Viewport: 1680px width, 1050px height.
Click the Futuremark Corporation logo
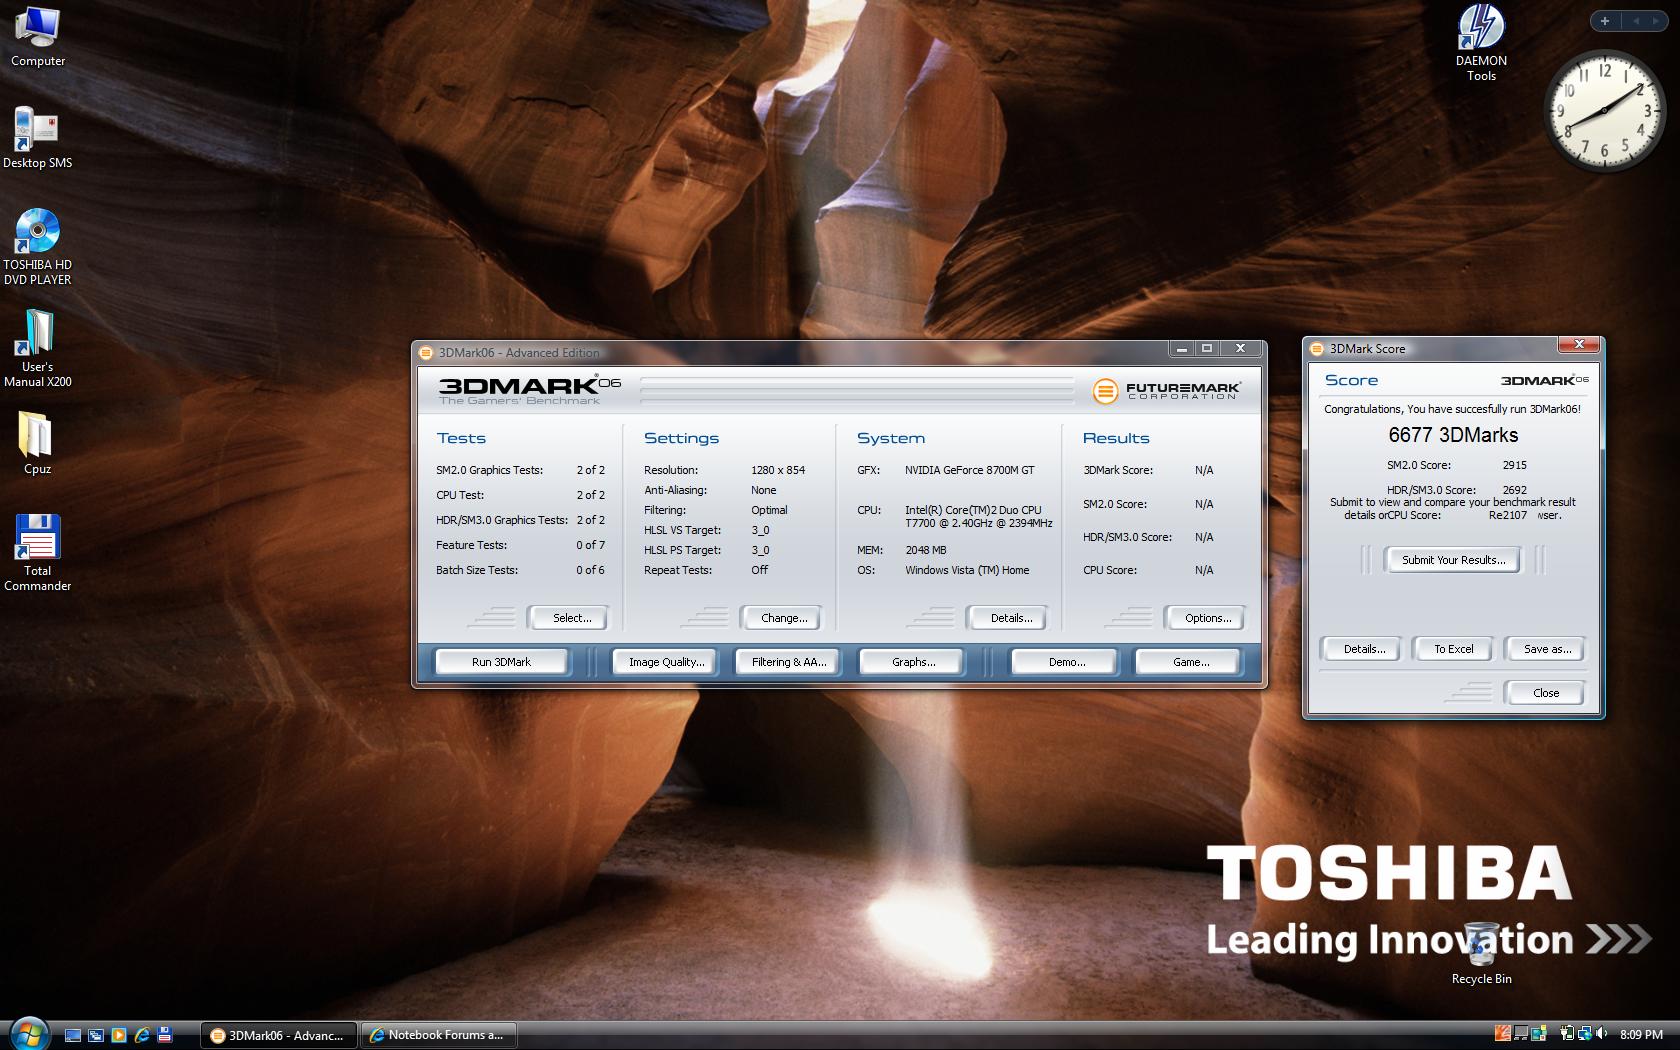tap(1166, 390)
